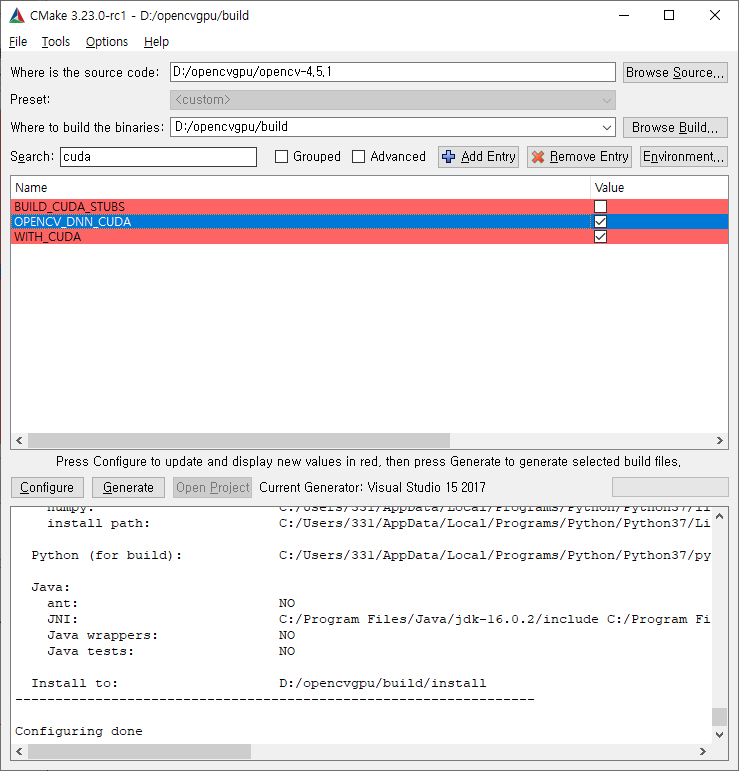Click Browse Source button
Screen dimensions: 739x771
pos(675,72)
